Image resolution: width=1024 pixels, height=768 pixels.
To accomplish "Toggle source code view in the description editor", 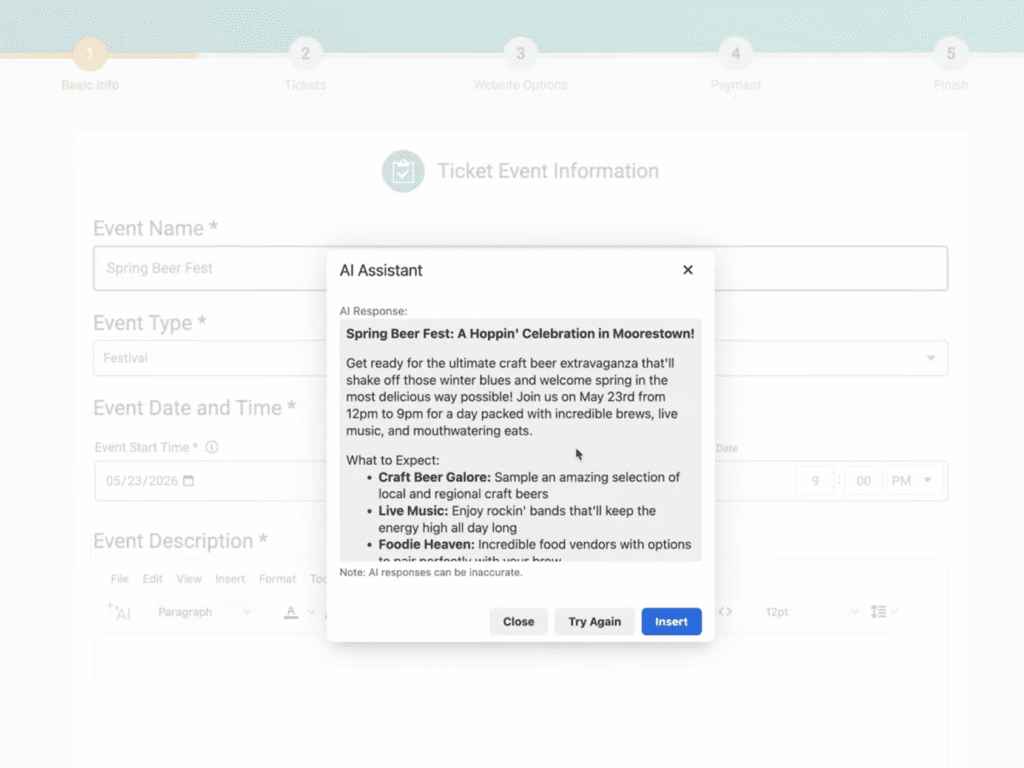I will (x=726, y=611).
